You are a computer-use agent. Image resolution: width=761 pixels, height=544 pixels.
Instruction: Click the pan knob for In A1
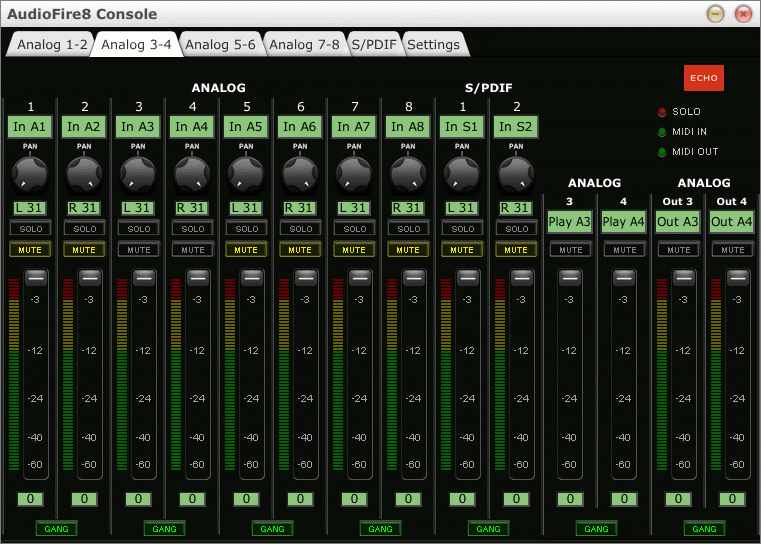(30, 173)
